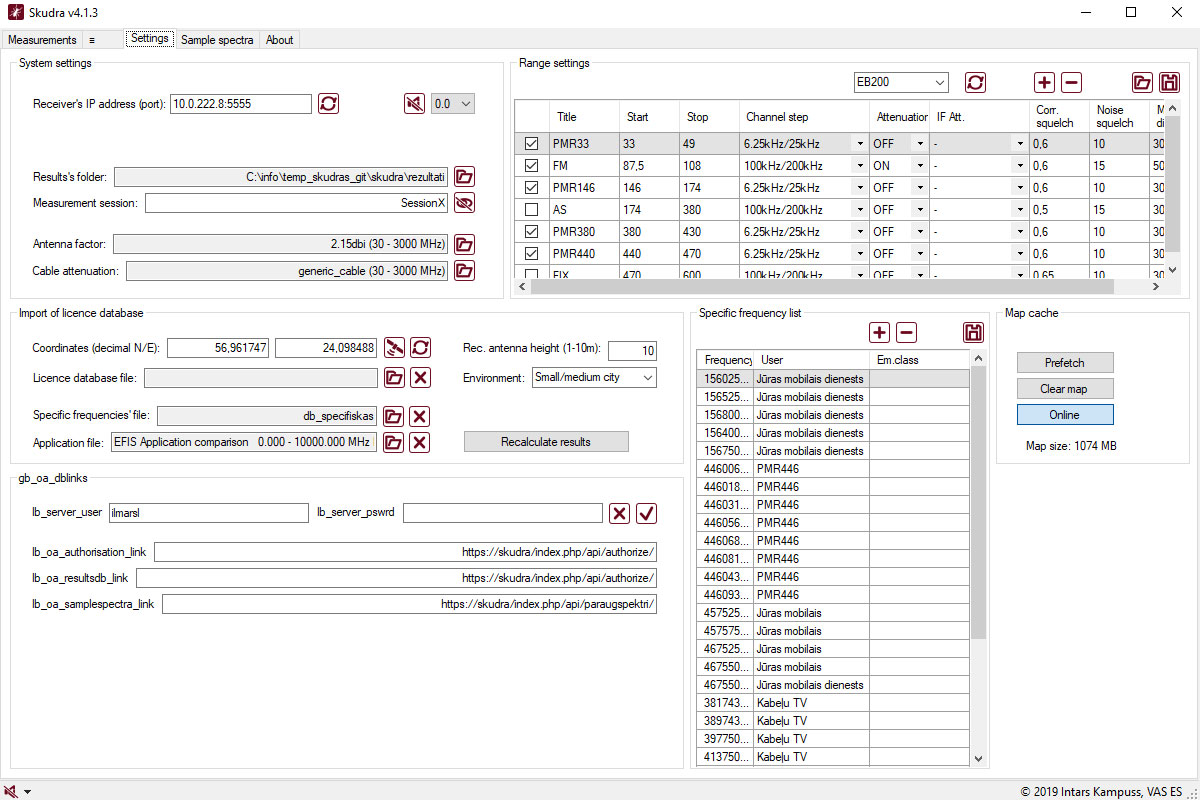Add new range with plus icon

[x=1044, y=83]
